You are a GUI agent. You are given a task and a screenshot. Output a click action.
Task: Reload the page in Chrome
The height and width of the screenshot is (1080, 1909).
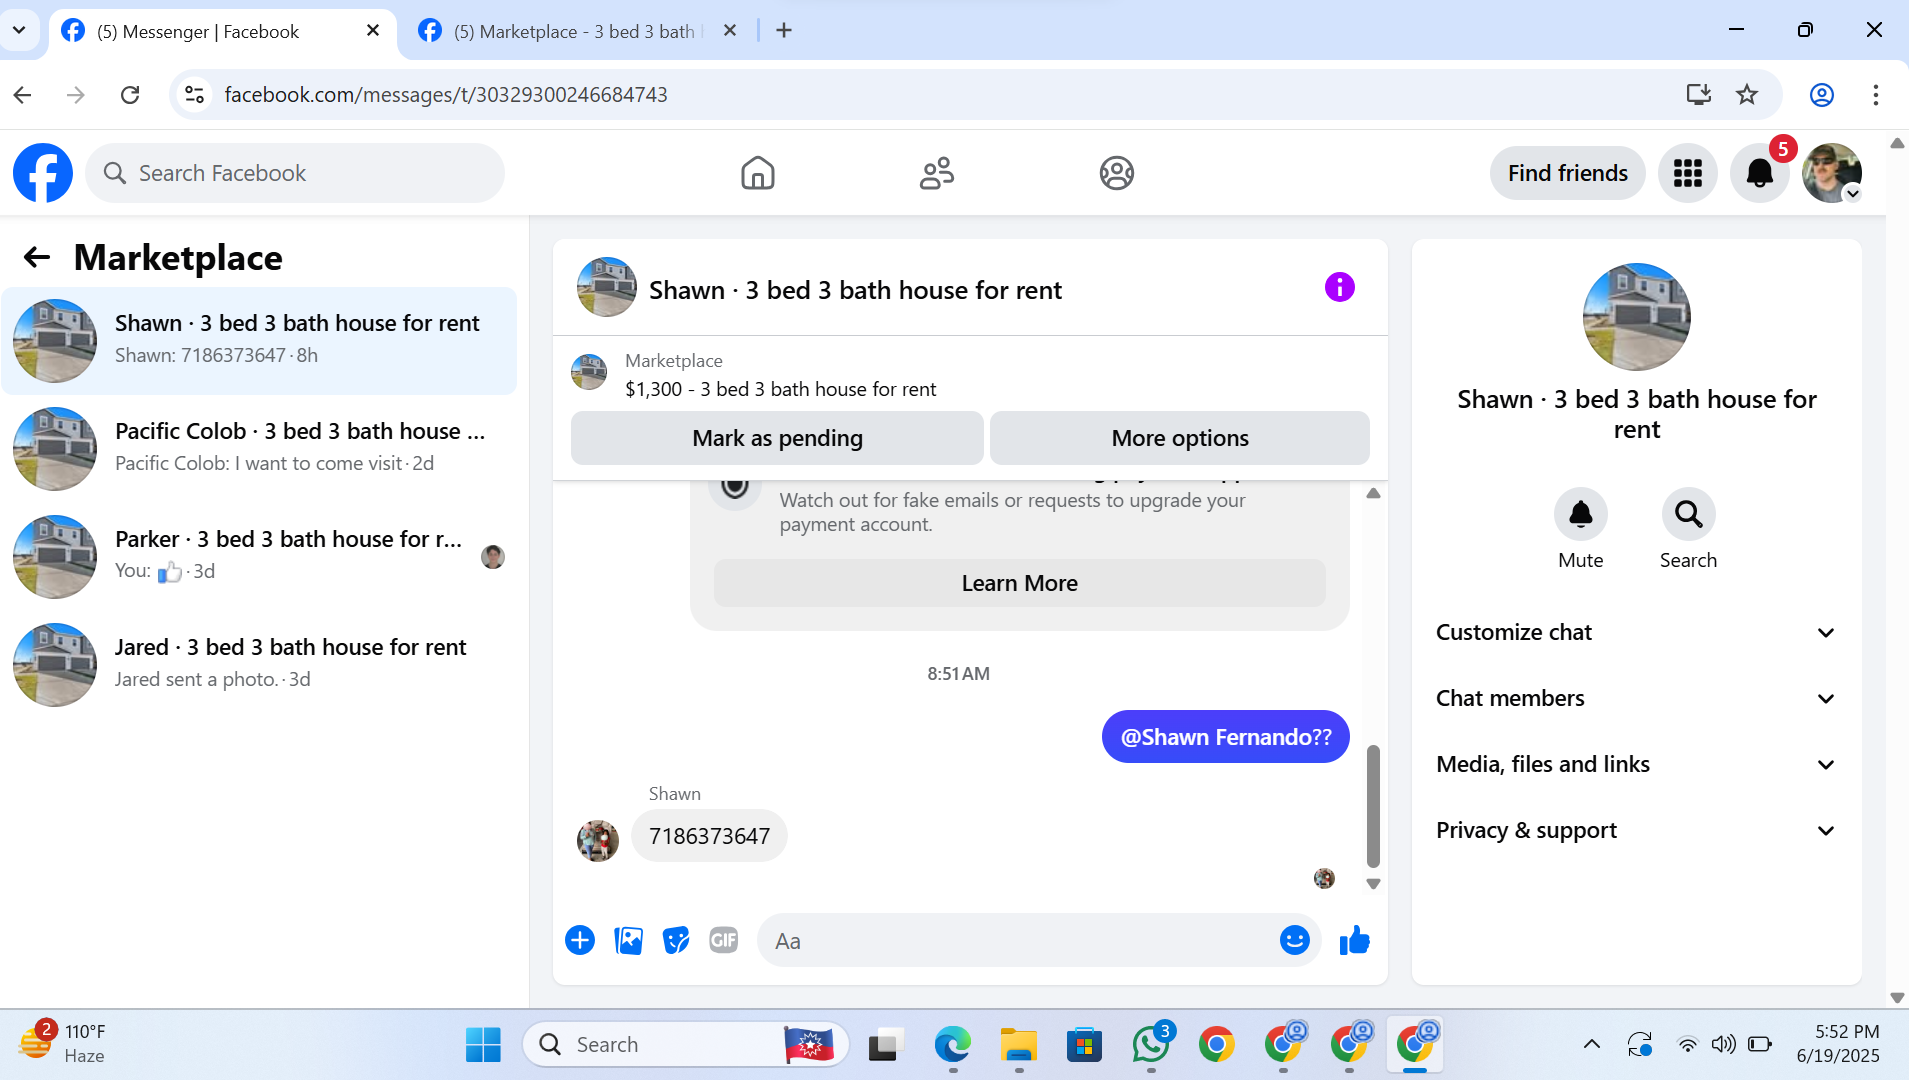(130, 95)
